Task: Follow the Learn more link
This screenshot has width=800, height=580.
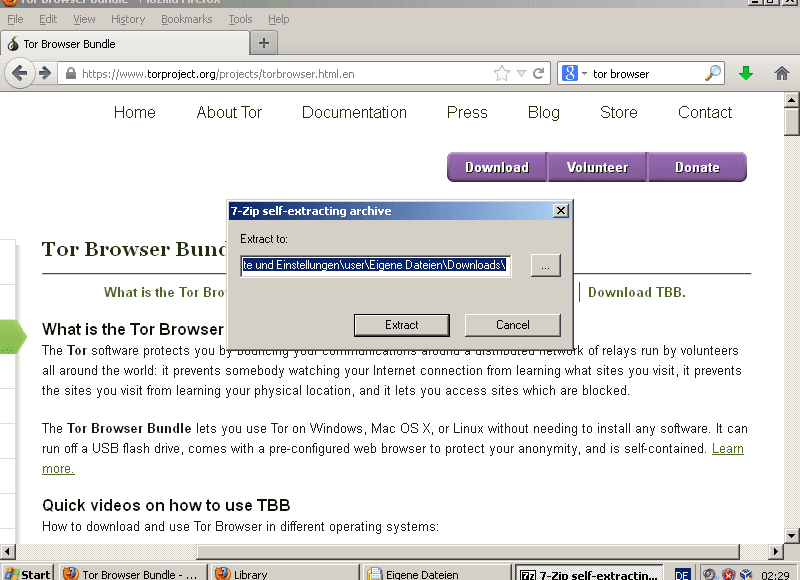Action: (727, 449)
